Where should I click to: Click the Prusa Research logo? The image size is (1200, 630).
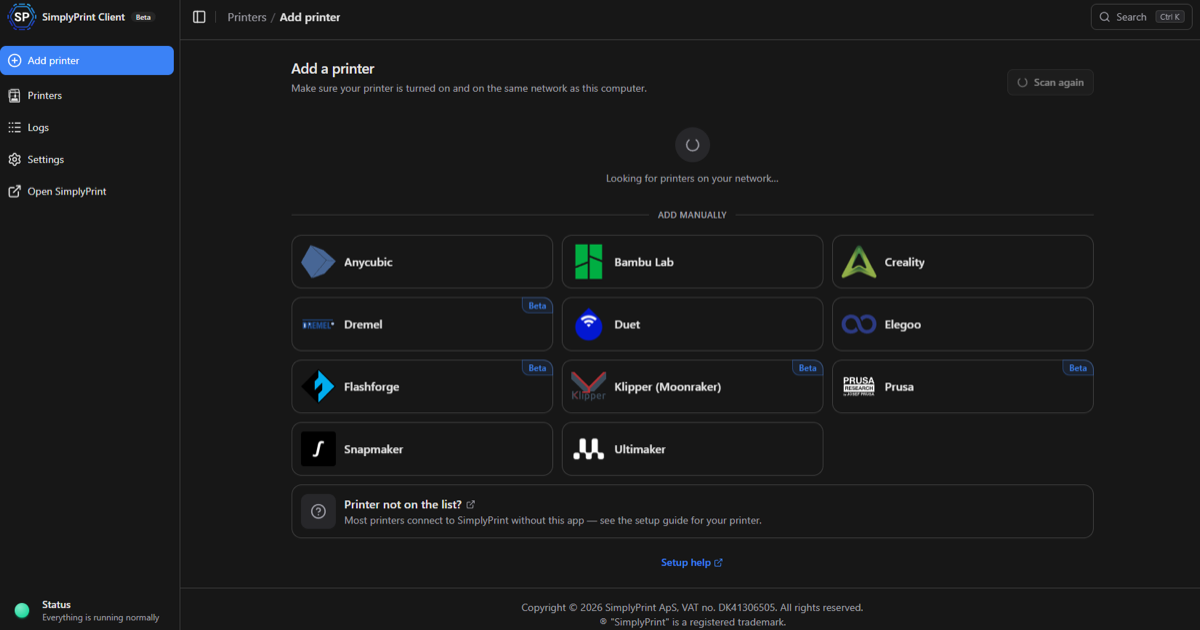(x=858, y=386)
